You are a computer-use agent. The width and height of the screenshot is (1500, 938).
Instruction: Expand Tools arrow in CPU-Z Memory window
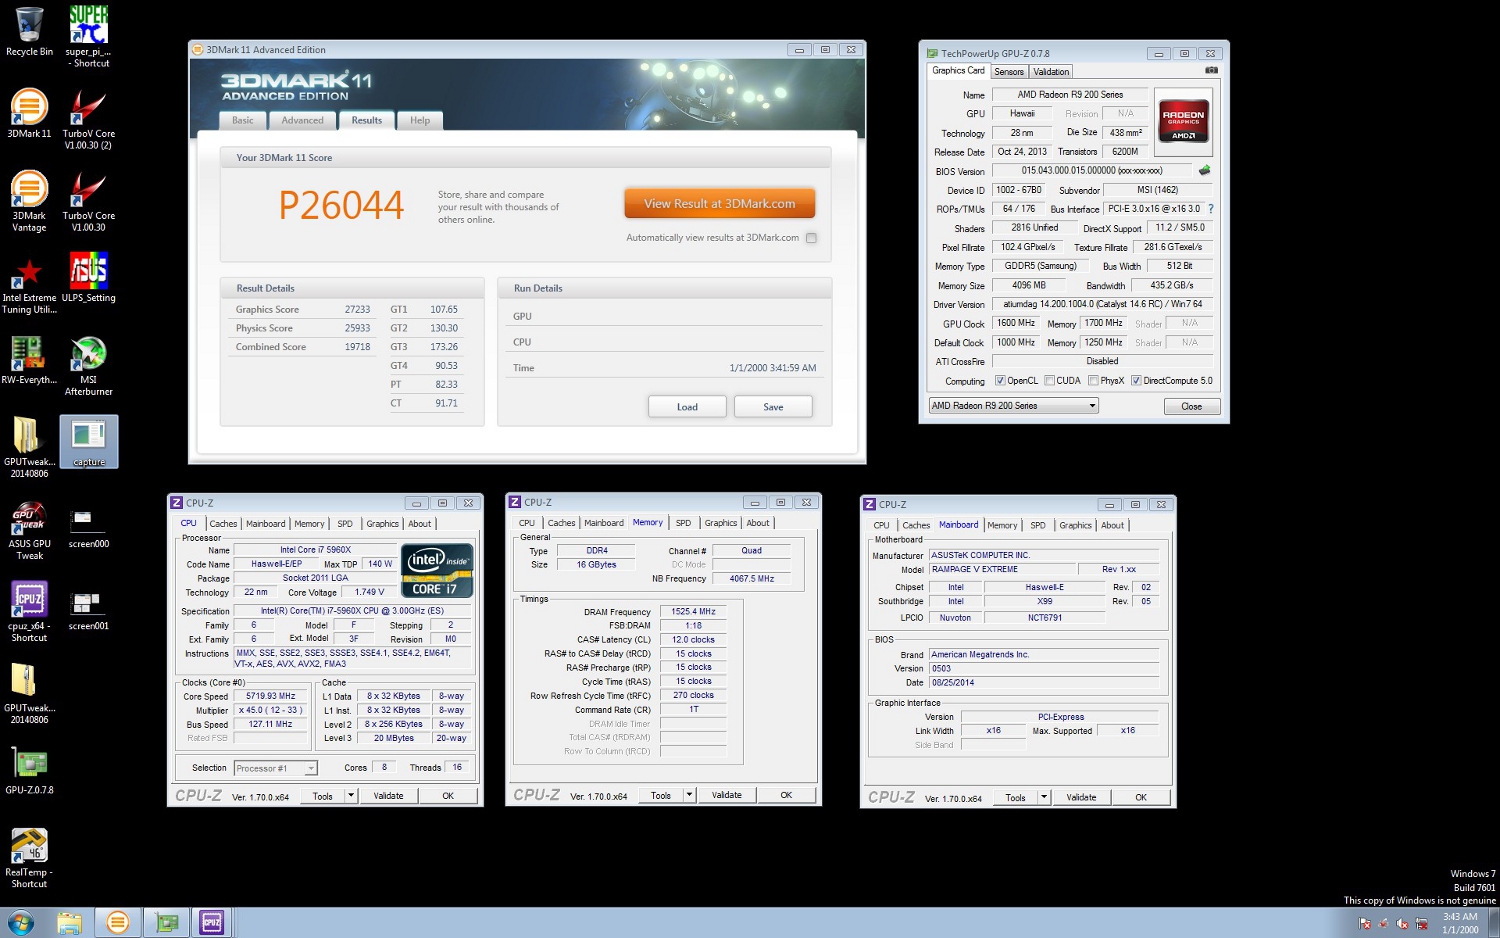(689, 795)
